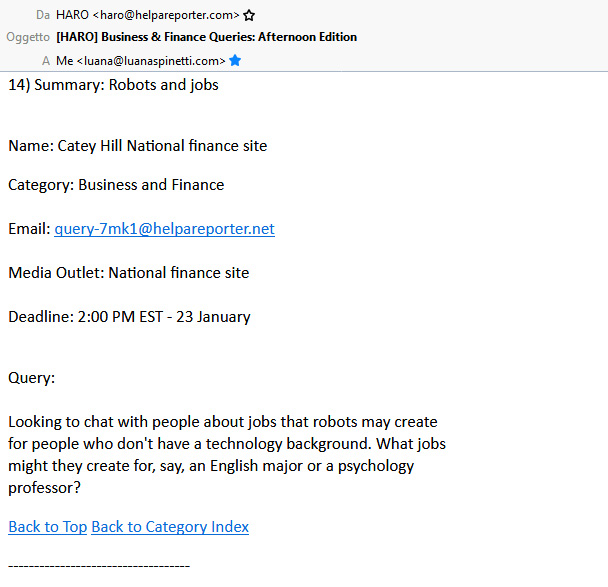The height and width of the screenshot is (587, 608).
Task: Click the star icon beside HARO sender address
Action: tap(249, 15)
